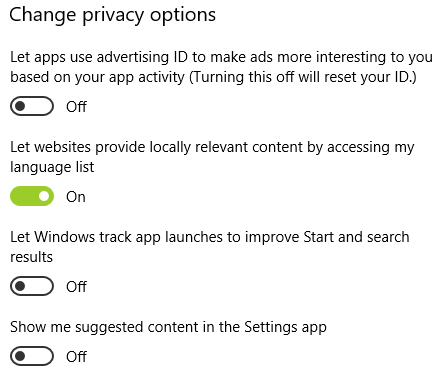Turn on the track app launches toggle
This screenshot has width=445, height=390.
(32, 286)
